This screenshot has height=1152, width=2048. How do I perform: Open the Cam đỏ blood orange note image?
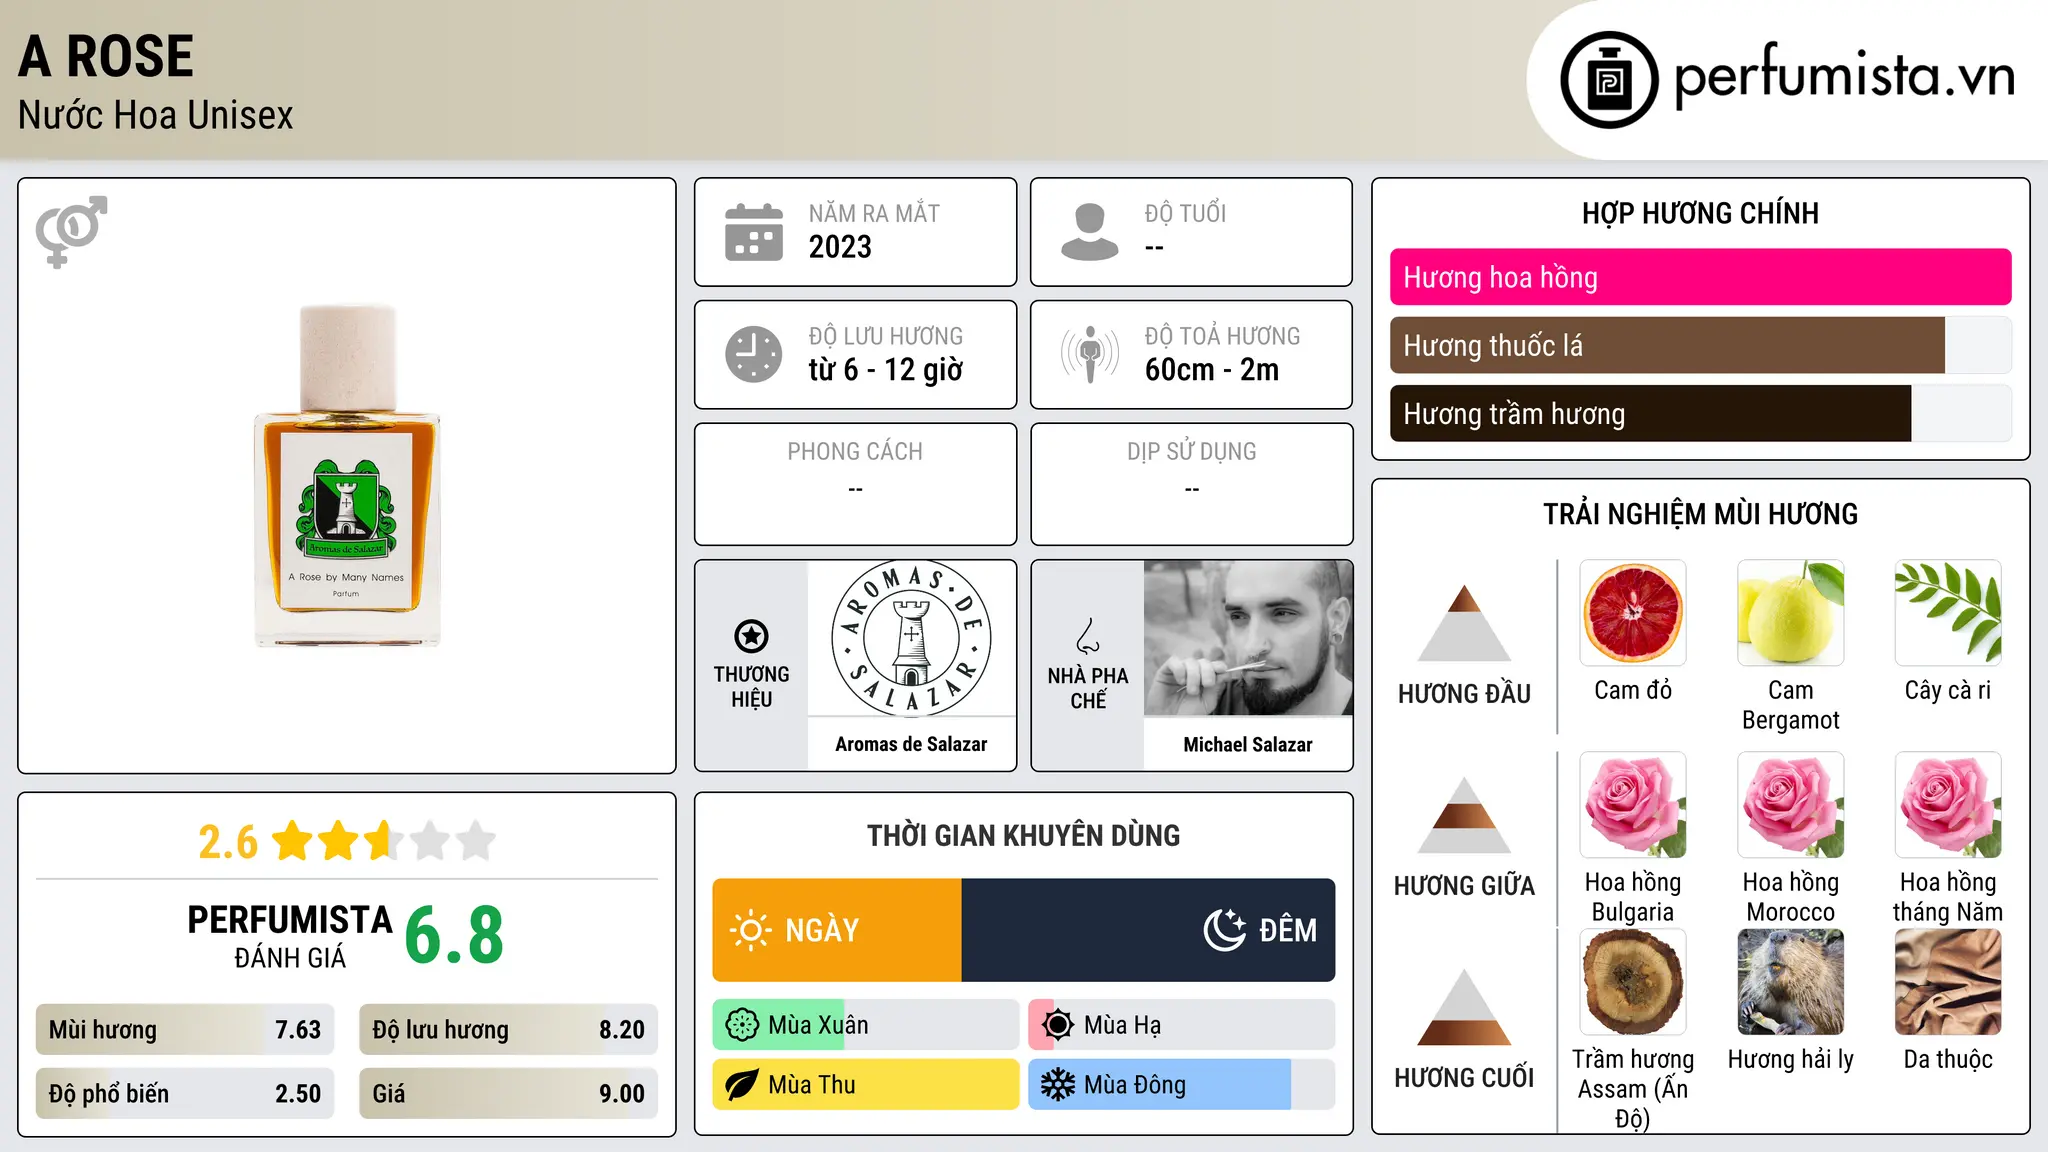(x=1633, y=613)
